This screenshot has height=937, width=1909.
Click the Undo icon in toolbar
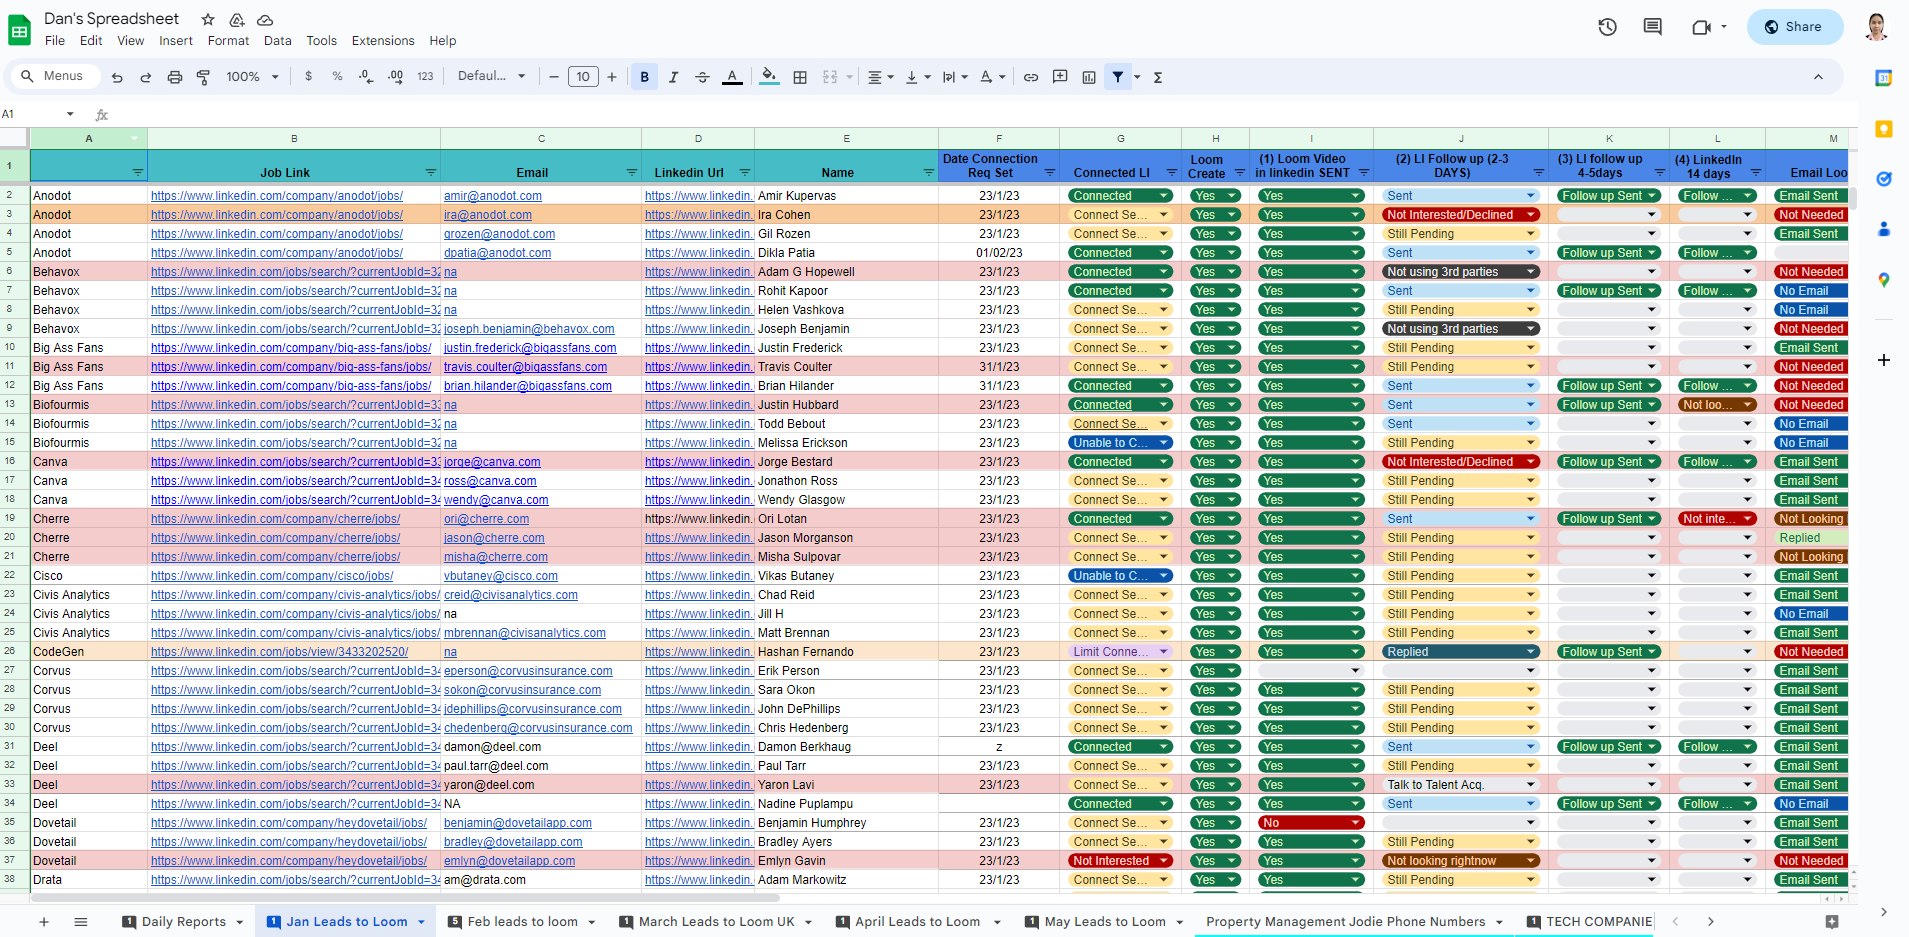(117, 77)
